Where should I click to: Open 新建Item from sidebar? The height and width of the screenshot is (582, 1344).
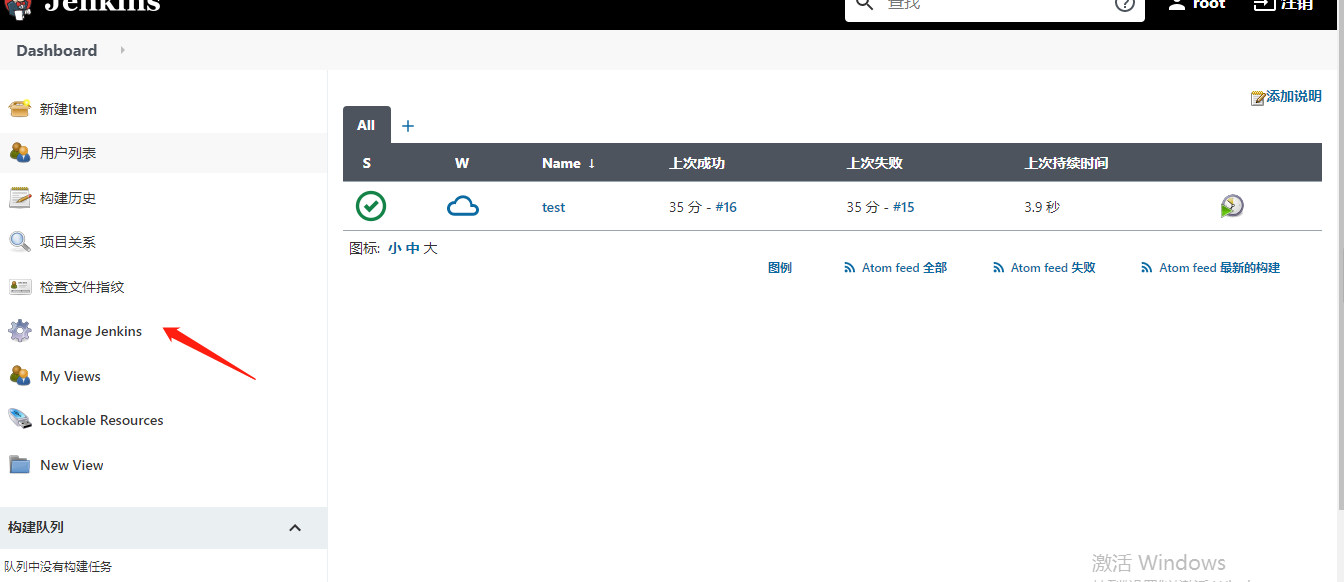coord(68,109)
